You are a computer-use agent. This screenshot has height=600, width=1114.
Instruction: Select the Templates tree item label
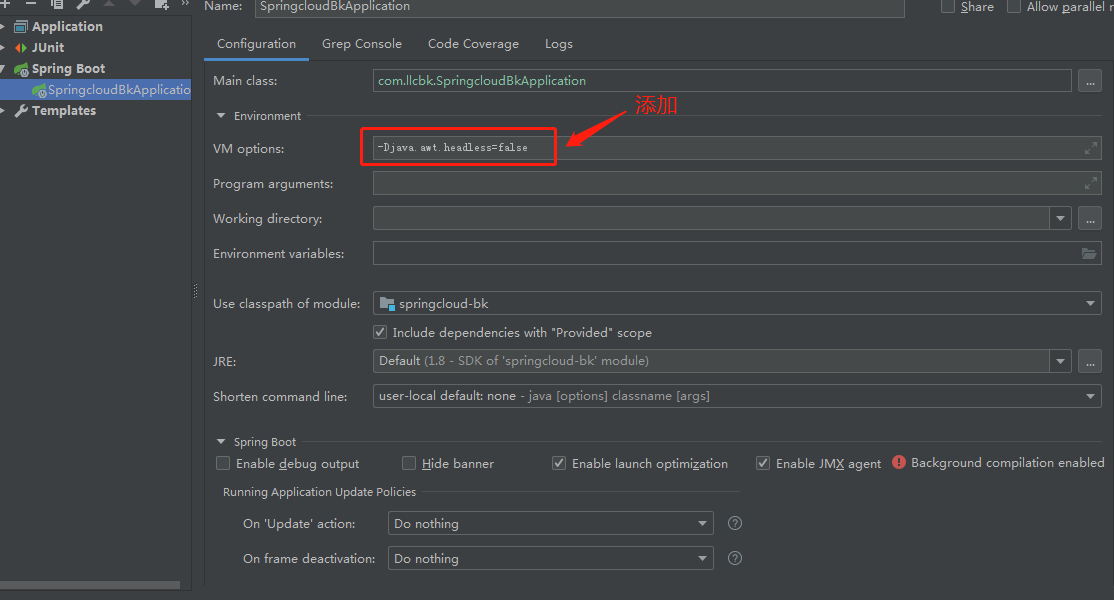64,111
